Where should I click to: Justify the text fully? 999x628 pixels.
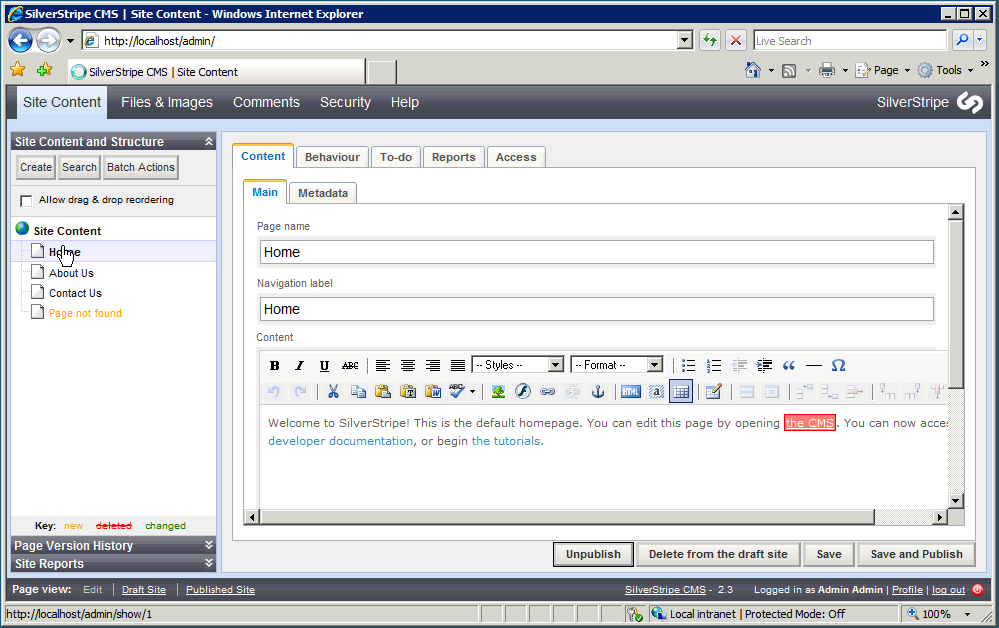(x=457, y=366)
